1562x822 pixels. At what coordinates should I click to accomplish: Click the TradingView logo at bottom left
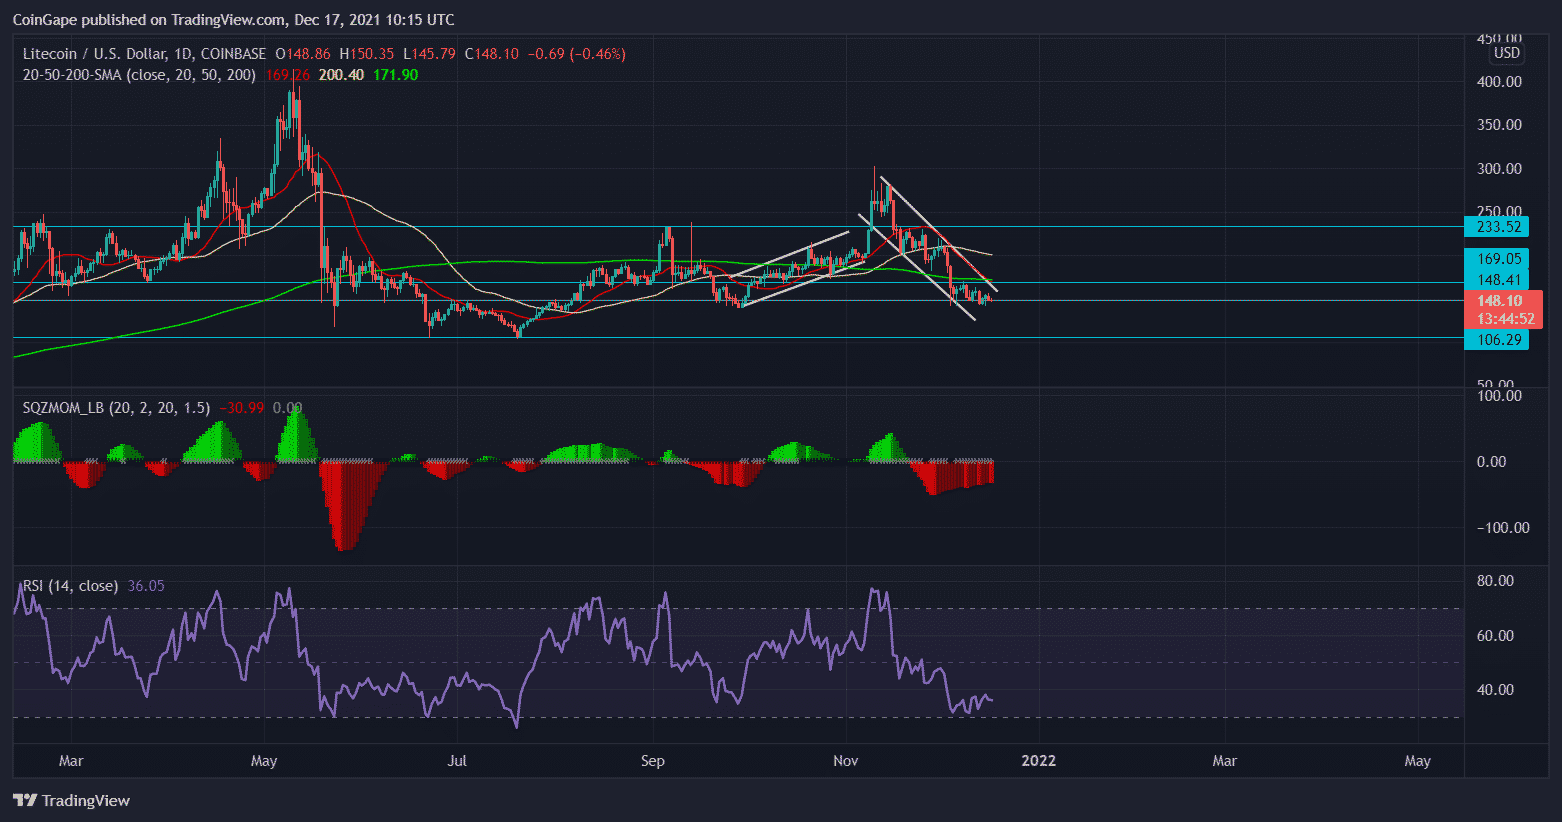[x=72, y=800]
